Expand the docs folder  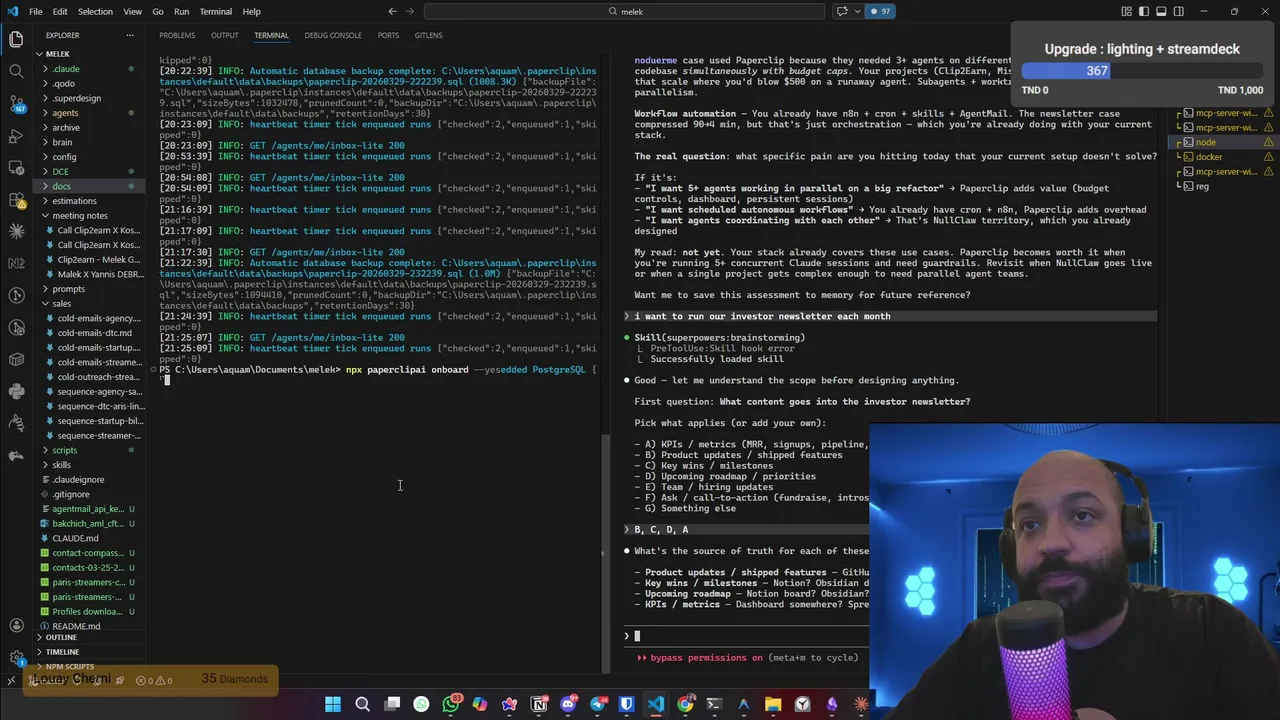[x=90, y=186]
